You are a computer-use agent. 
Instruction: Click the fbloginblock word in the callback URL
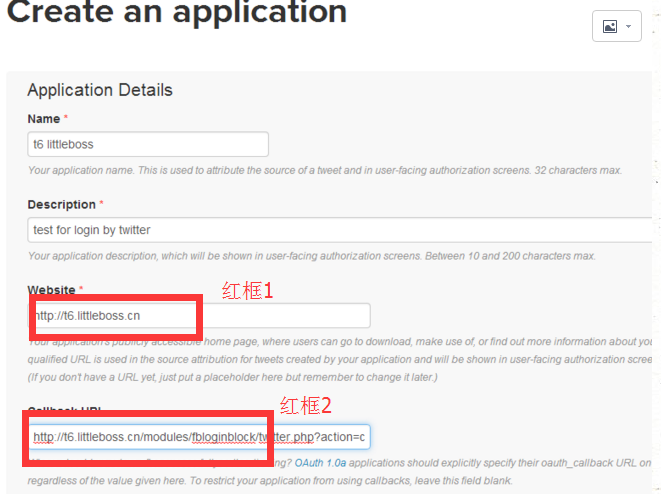(x=223, y=437)
